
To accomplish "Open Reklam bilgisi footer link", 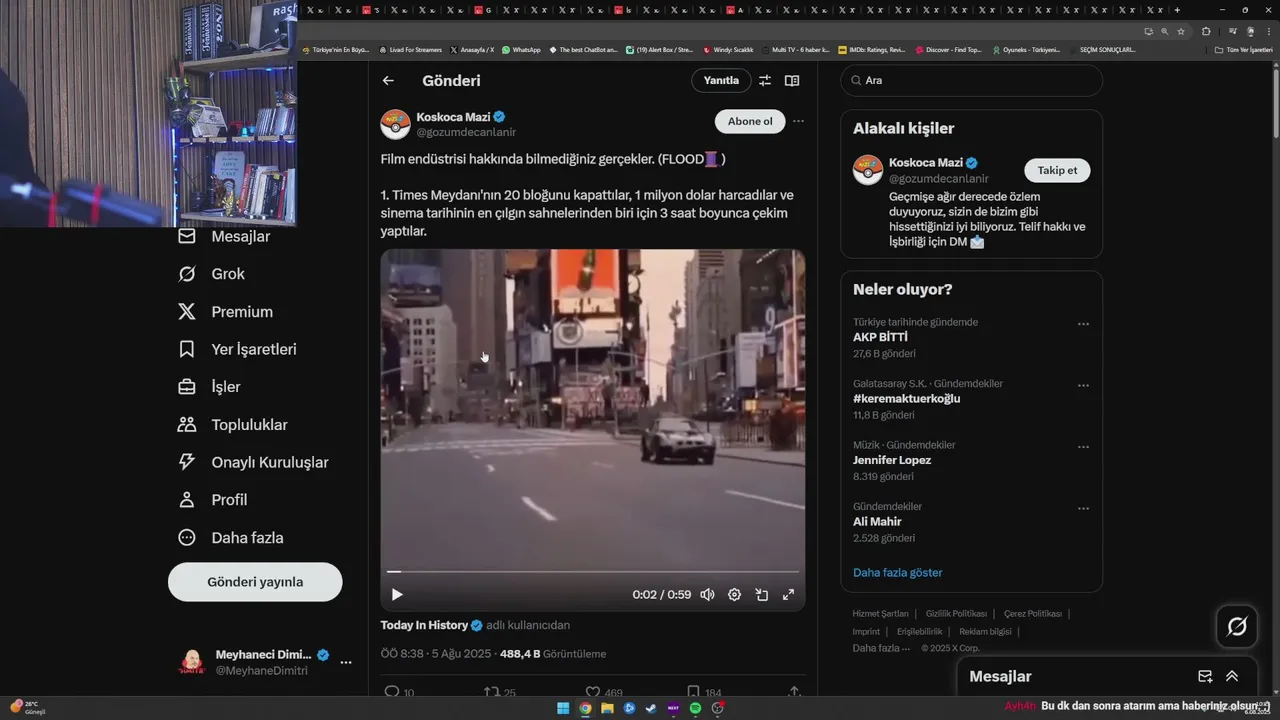I will point(986,632).
